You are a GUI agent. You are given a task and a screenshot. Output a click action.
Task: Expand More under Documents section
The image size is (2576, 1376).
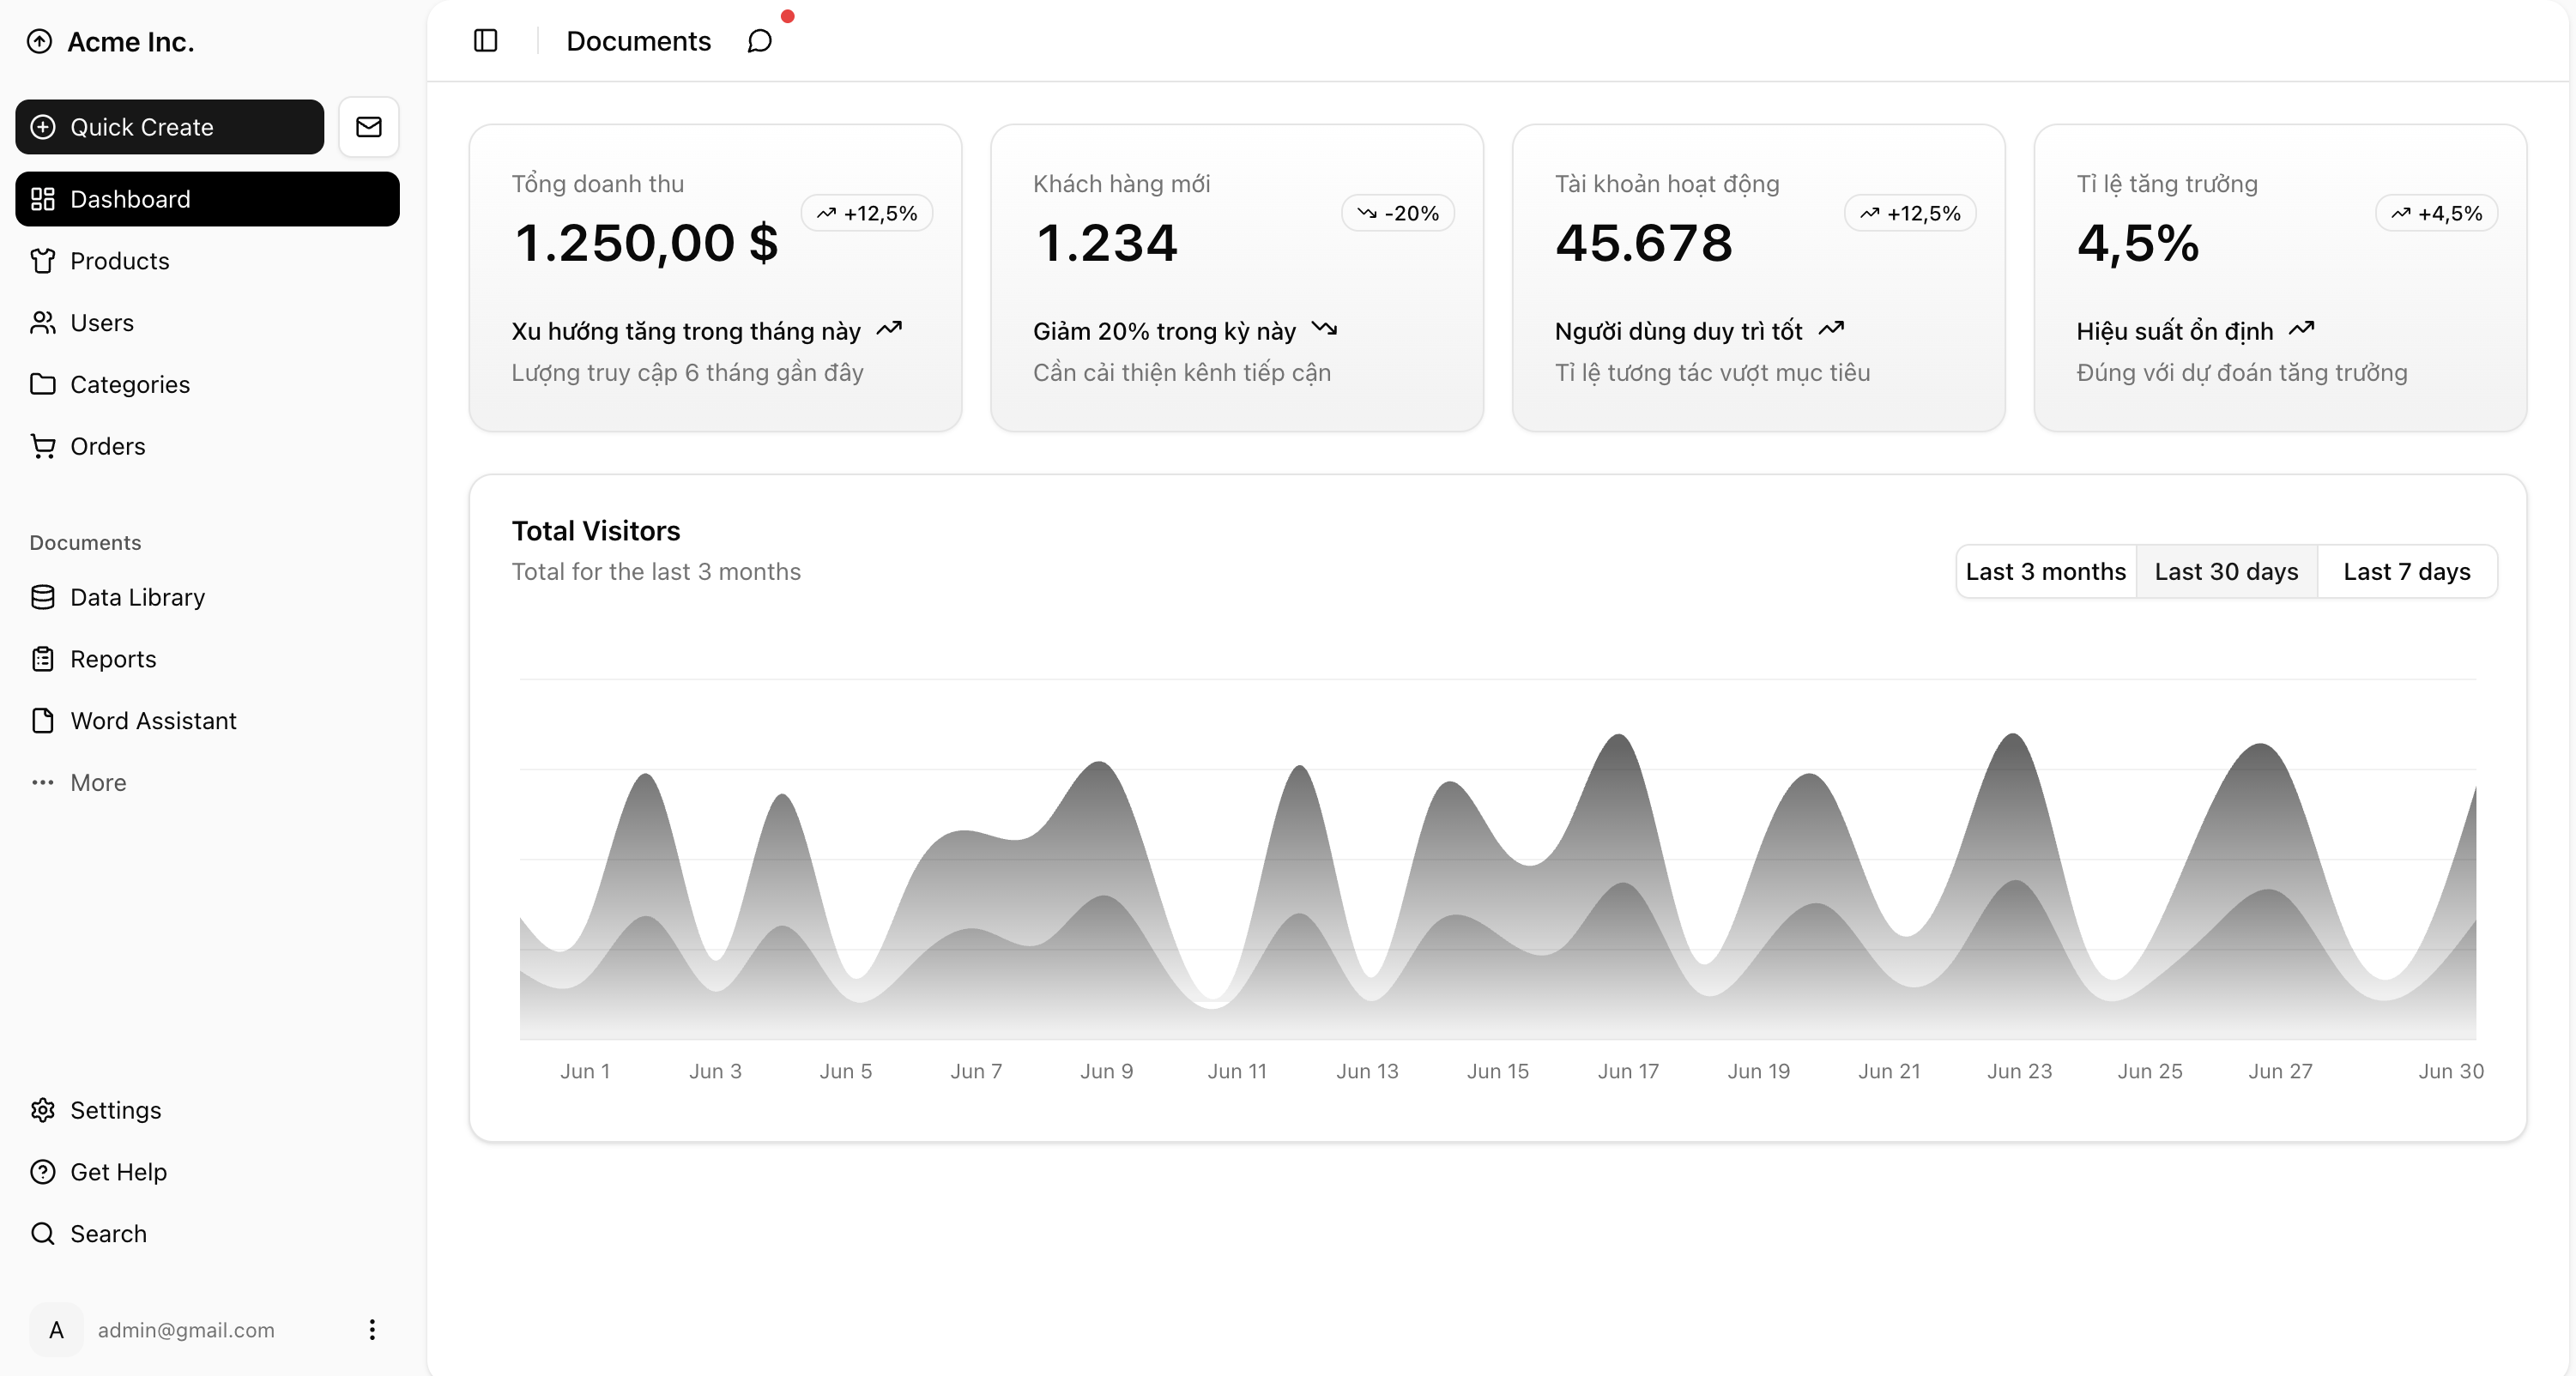pyautogui.click(x=98, y=783)
